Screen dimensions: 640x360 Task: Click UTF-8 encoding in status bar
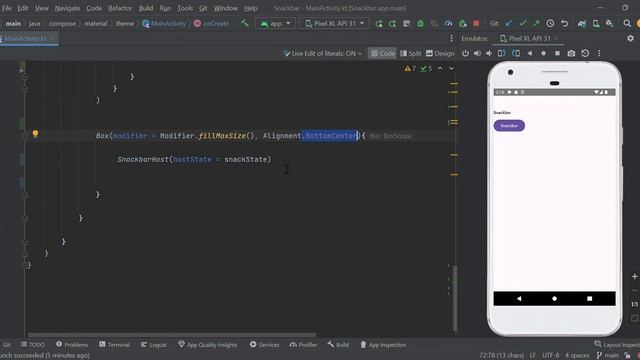[551, 355]
